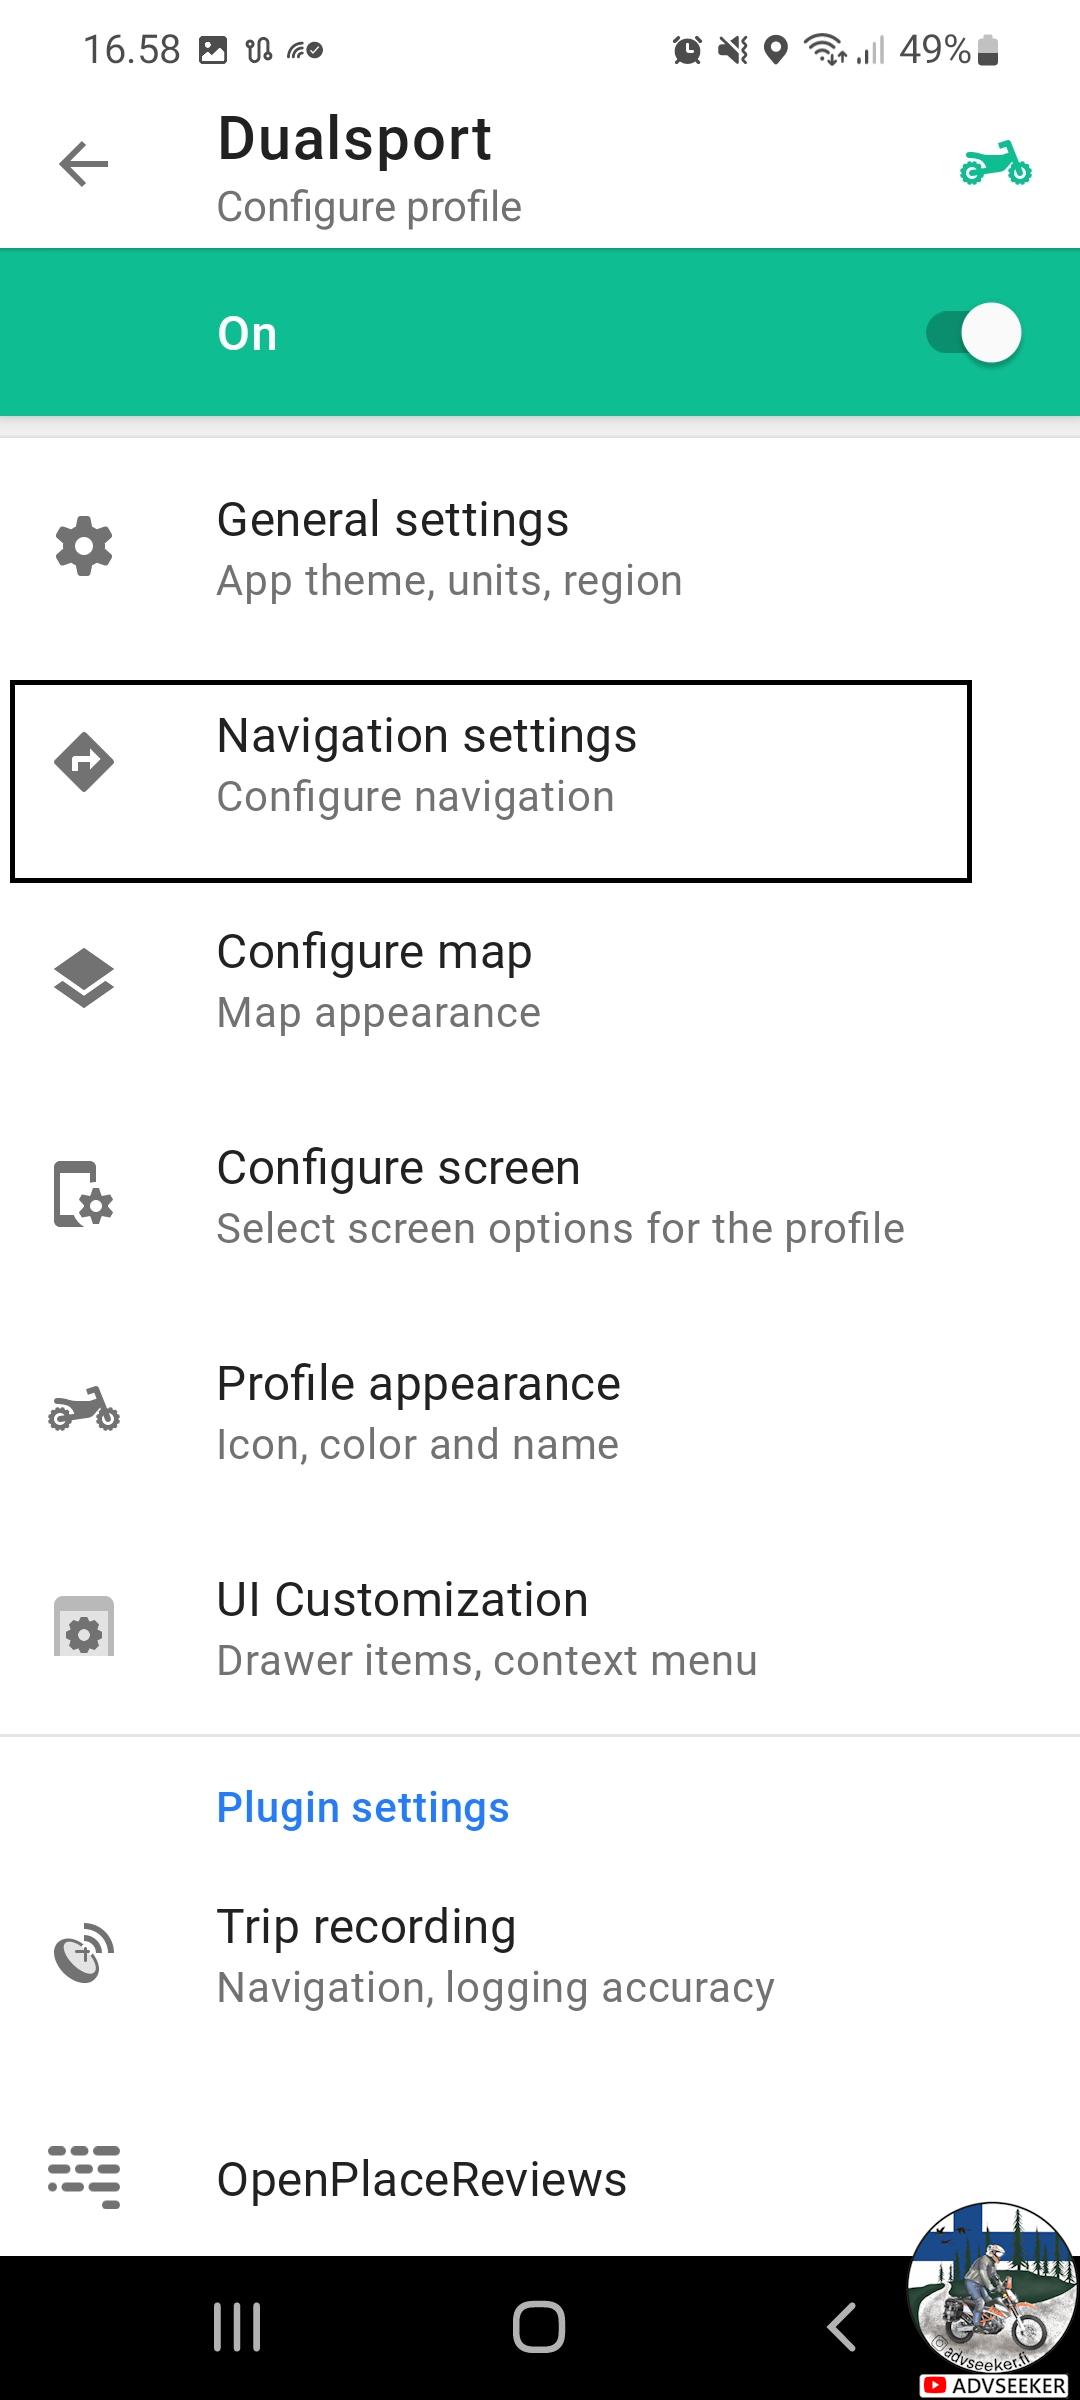Click the Navigation settings direction icon
1080x2400 pixels.
(x=84, y=762)
